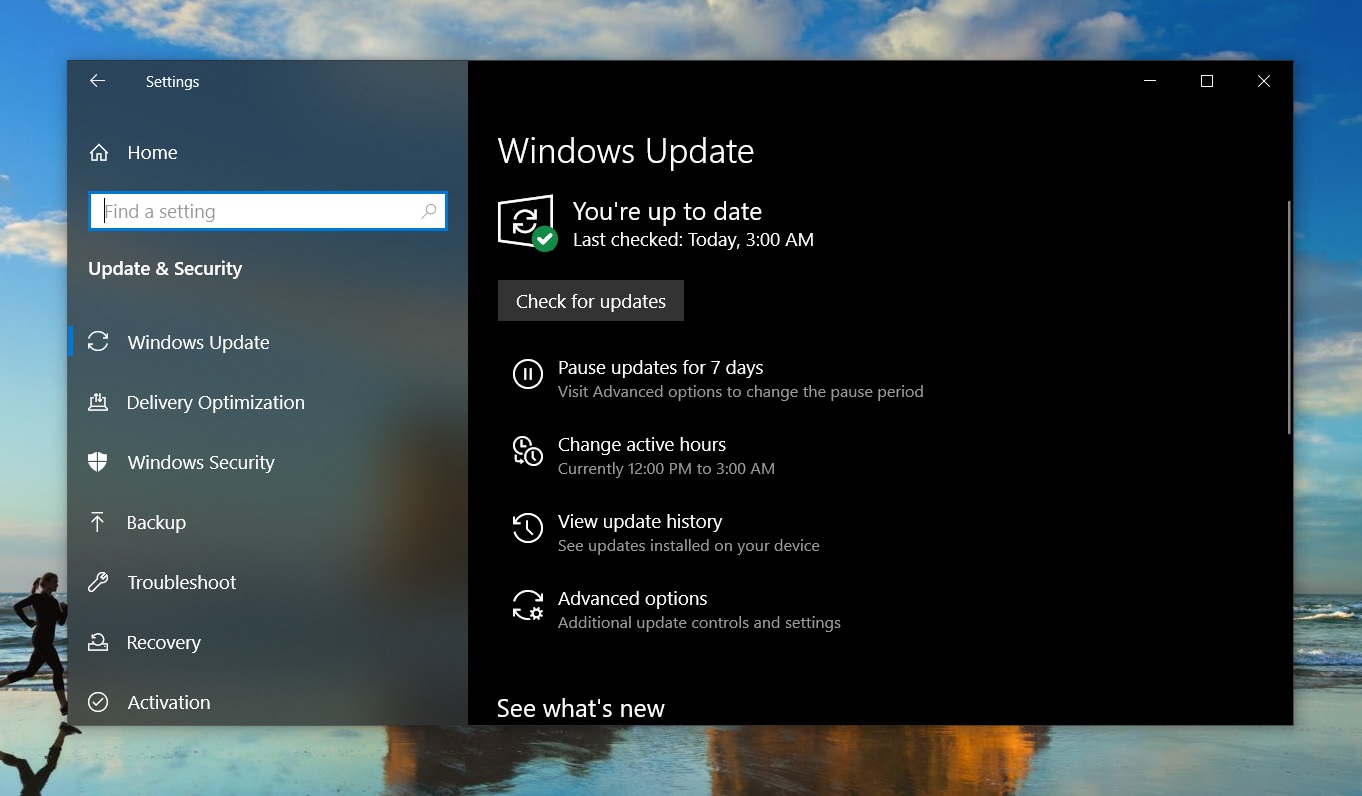Click 'See updates installed on your device' text
This screenshot has width=1362, height=796.
pos(688,546)
